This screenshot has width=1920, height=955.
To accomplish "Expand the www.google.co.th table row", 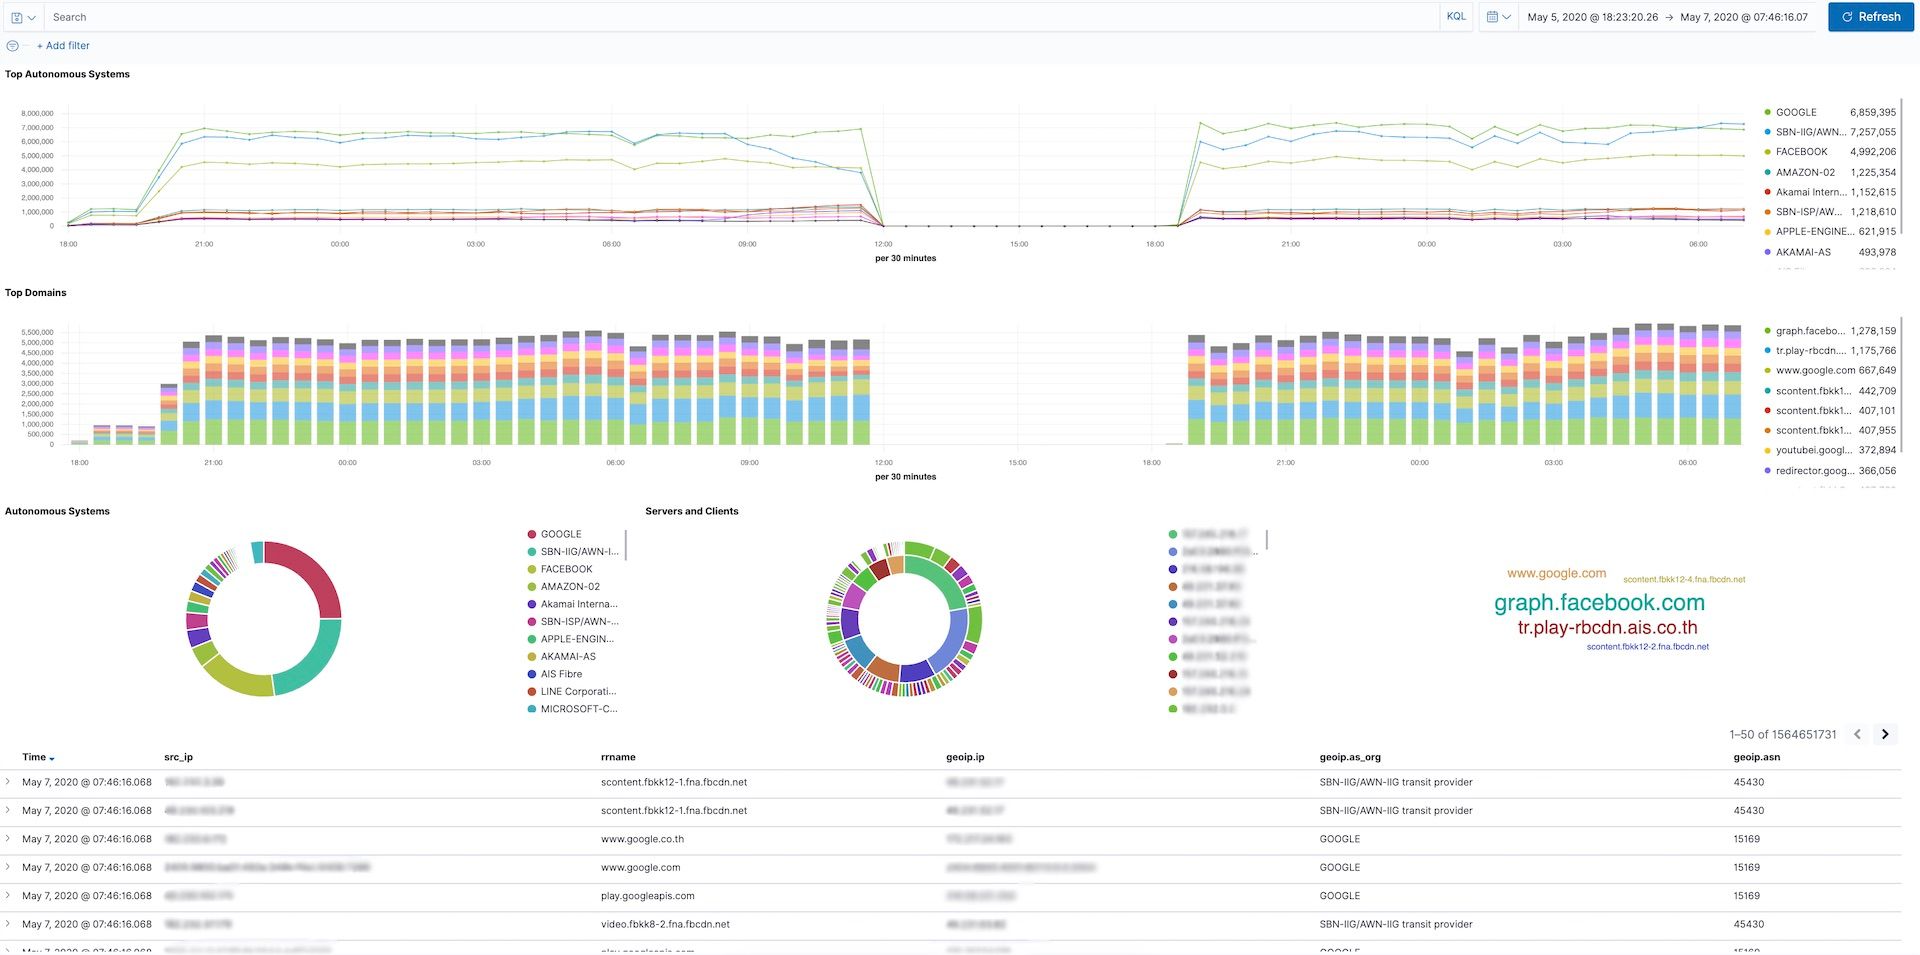I will pyautogui.click(x=8, y=839).
